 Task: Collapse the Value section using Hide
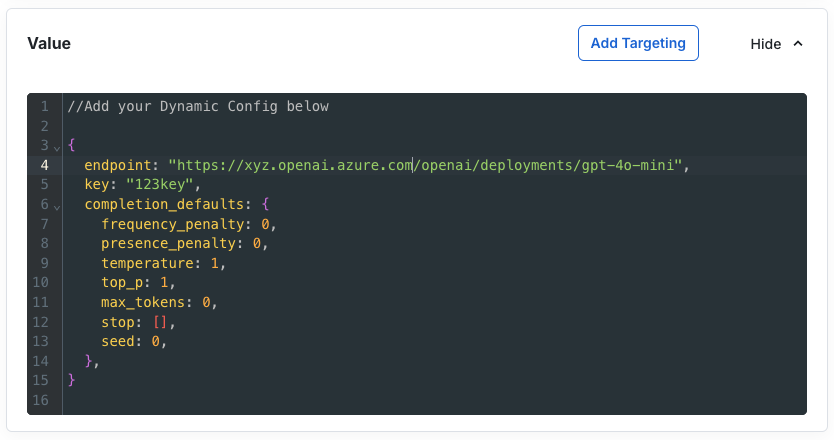click(776, 44)
